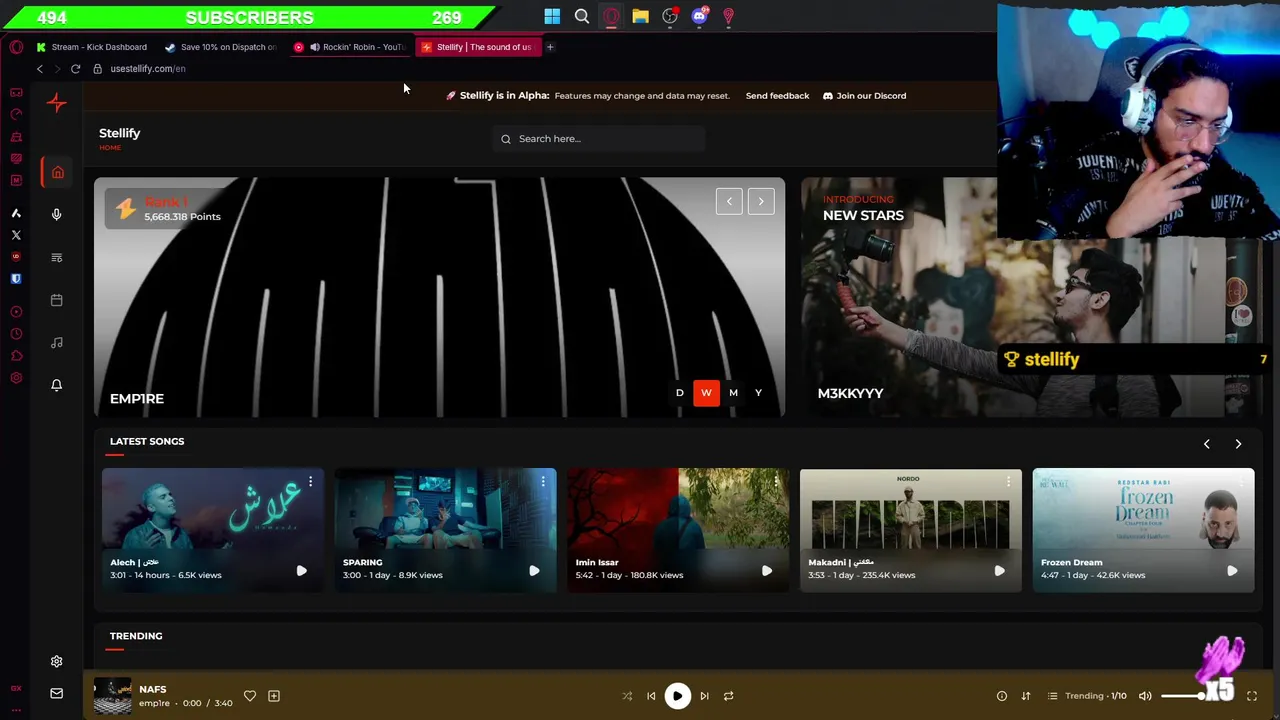The image size is (1280, 720).
Task: Select the W weekly ranking filter
Action: click(x=706, y=393)
